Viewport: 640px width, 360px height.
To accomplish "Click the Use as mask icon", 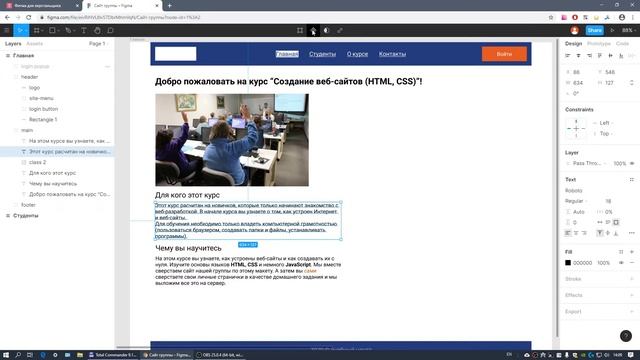I will (327, 30).
